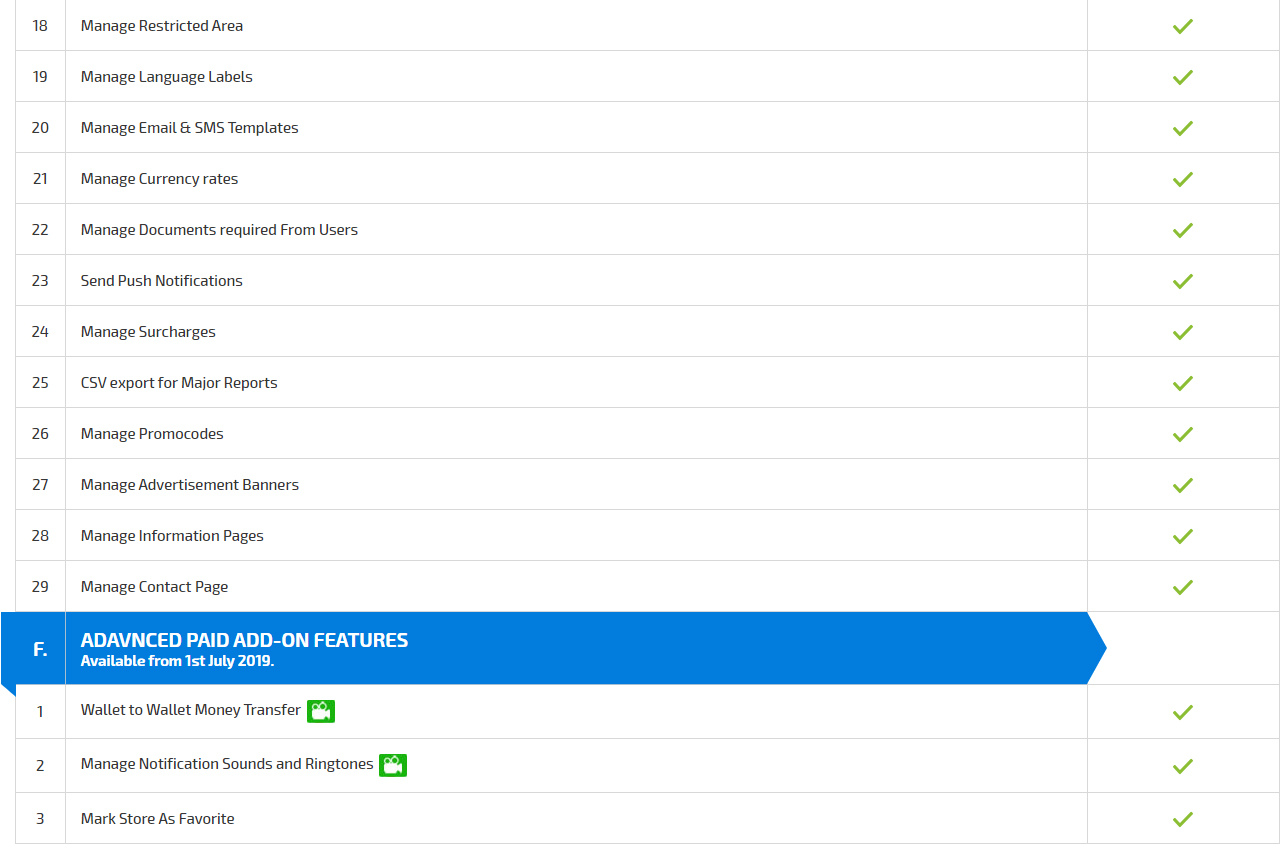Screen dimensions: 1280x844
Task: Click row number 29
Action: click(40, 587)
